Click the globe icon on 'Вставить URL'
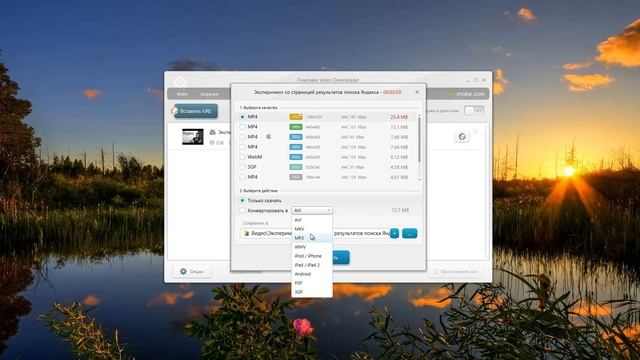 tap(174, 111)
